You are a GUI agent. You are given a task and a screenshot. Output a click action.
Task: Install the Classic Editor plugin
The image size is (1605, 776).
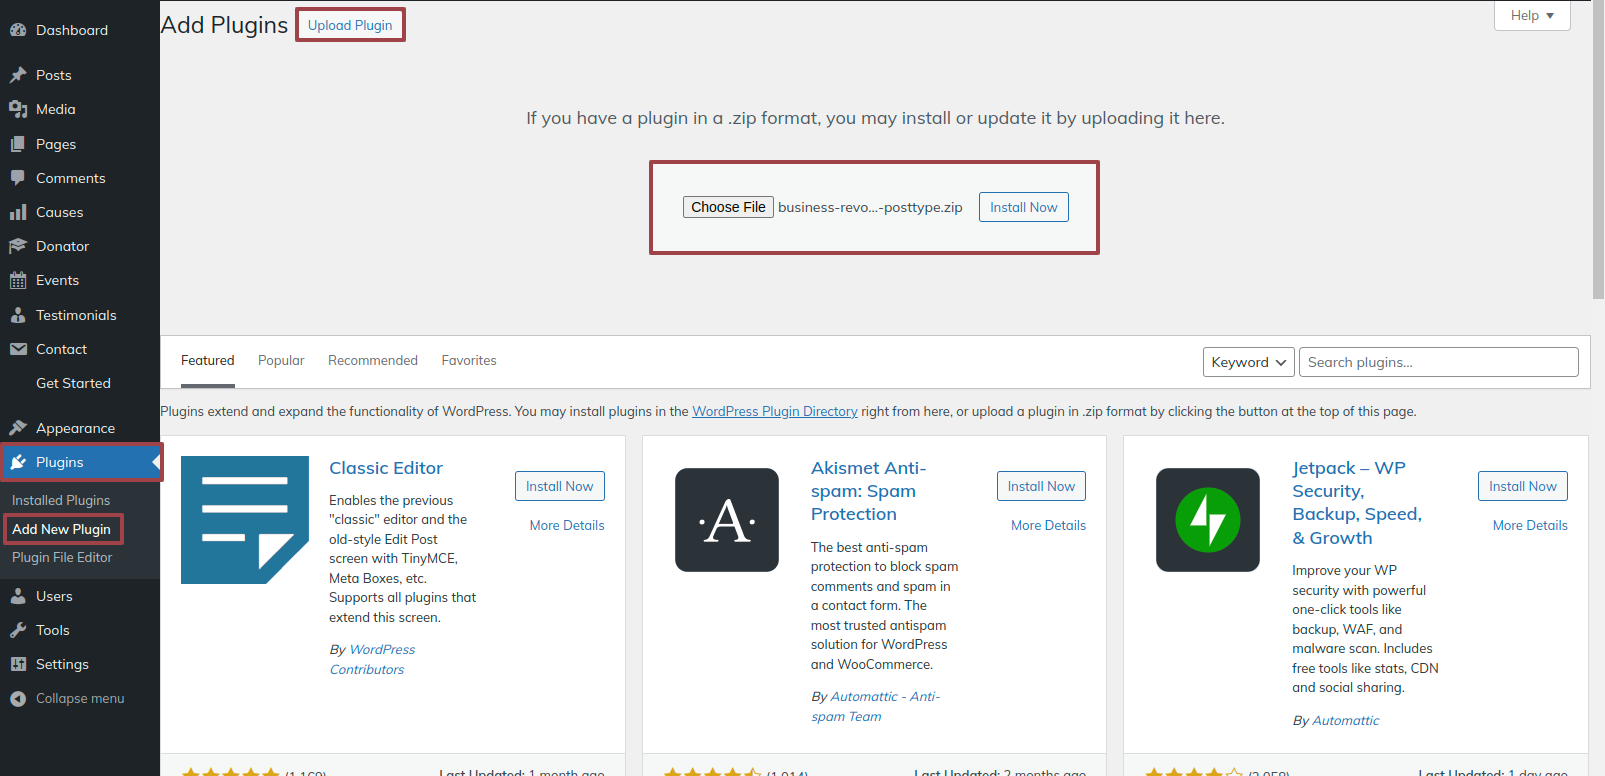click(560, 486)
